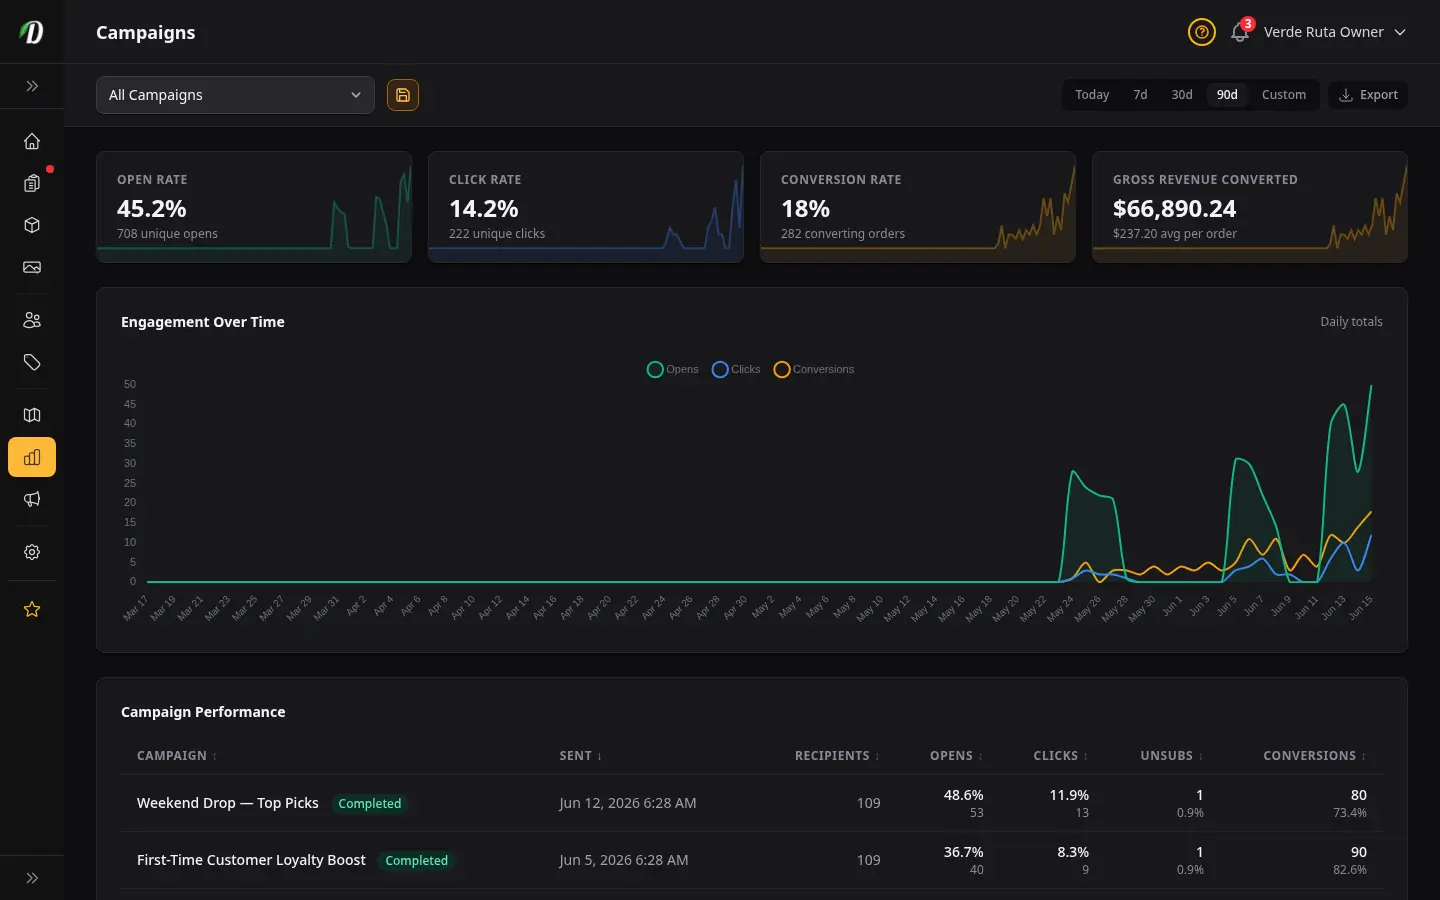Image resolution: width=1440 pixels, height=900 pixels.
Task: Open the Home sidebar icon
Action: 32,141
